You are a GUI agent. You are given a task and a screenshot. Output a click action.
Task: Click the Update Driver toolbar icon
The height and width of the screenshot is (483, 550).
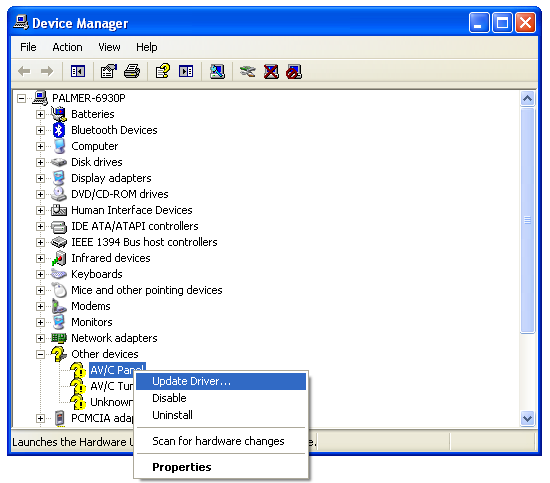pyautogui.click(x=248, y=72)
